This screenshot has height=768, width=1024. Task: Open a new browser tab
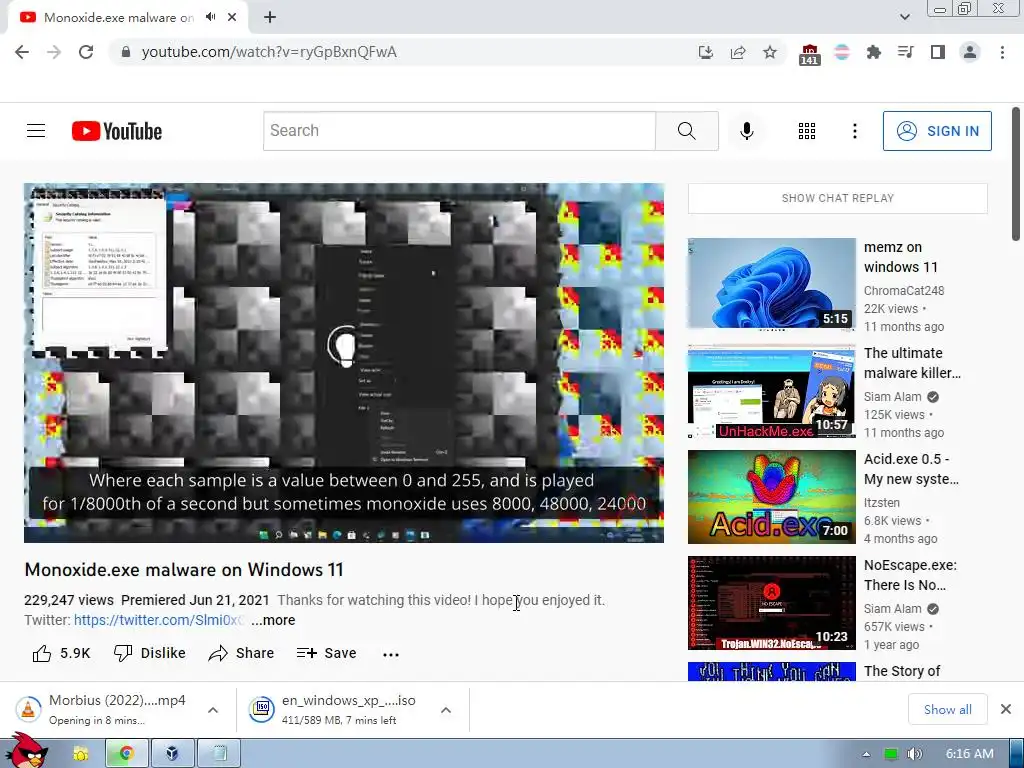click(270, 17)
